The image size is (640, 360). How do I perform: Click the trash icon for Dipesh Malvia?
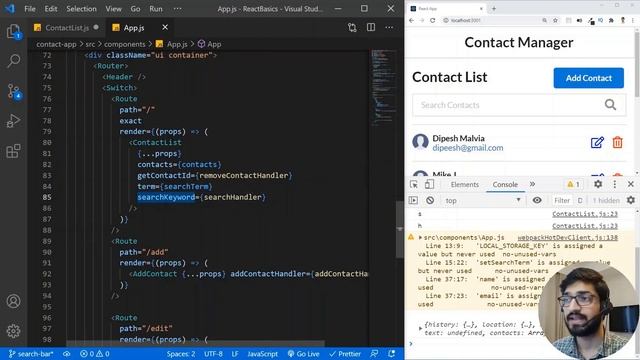click(617, 142)
